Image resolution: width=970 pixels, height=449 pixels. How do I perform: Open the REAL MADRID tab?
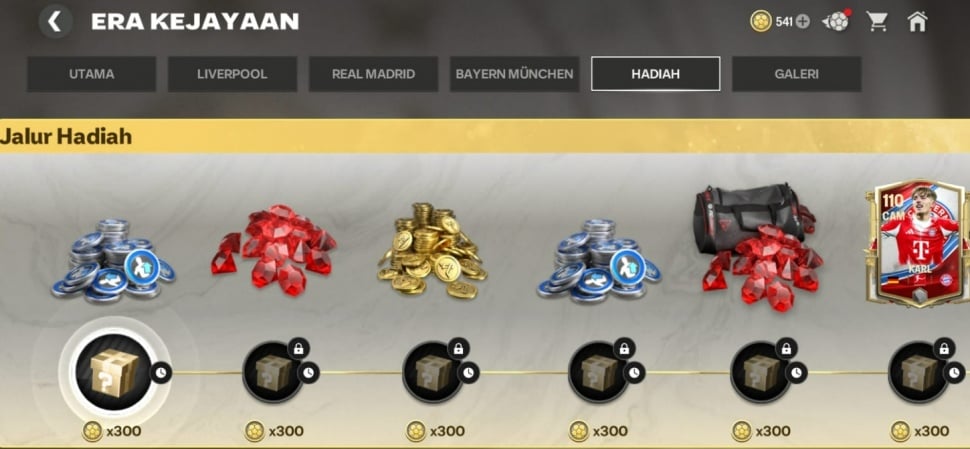(x=374, y=74)
